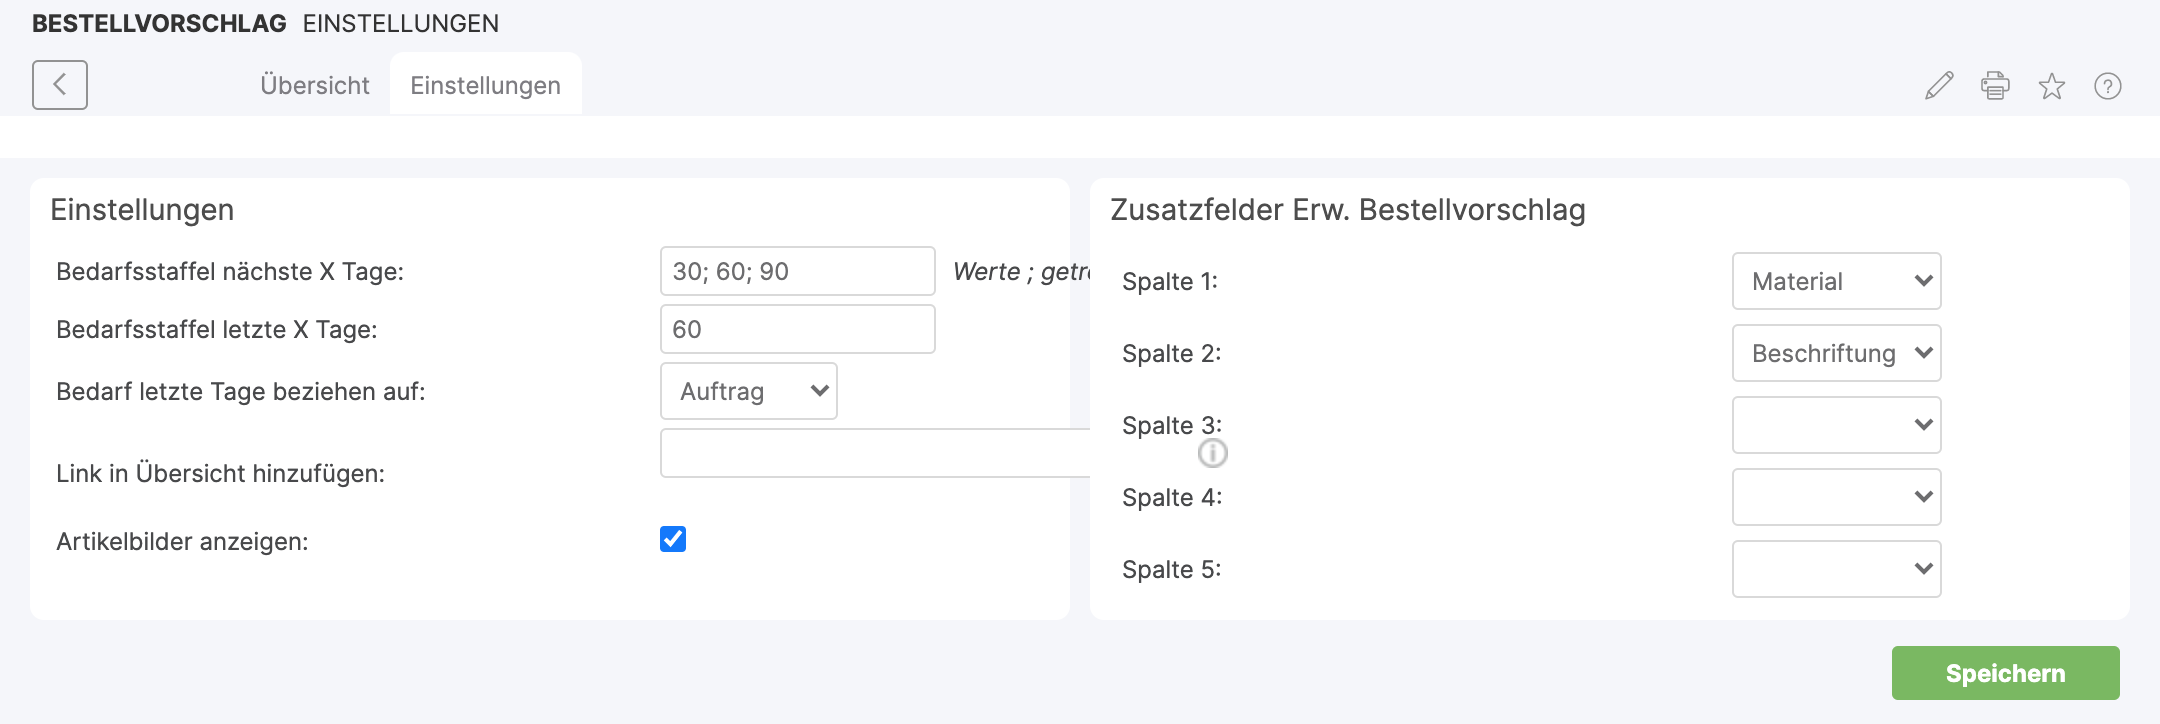2160x724 pixels.
Task: Open the Spalte 2 Beschriftung dropdown
Action: click(1836, 353)
